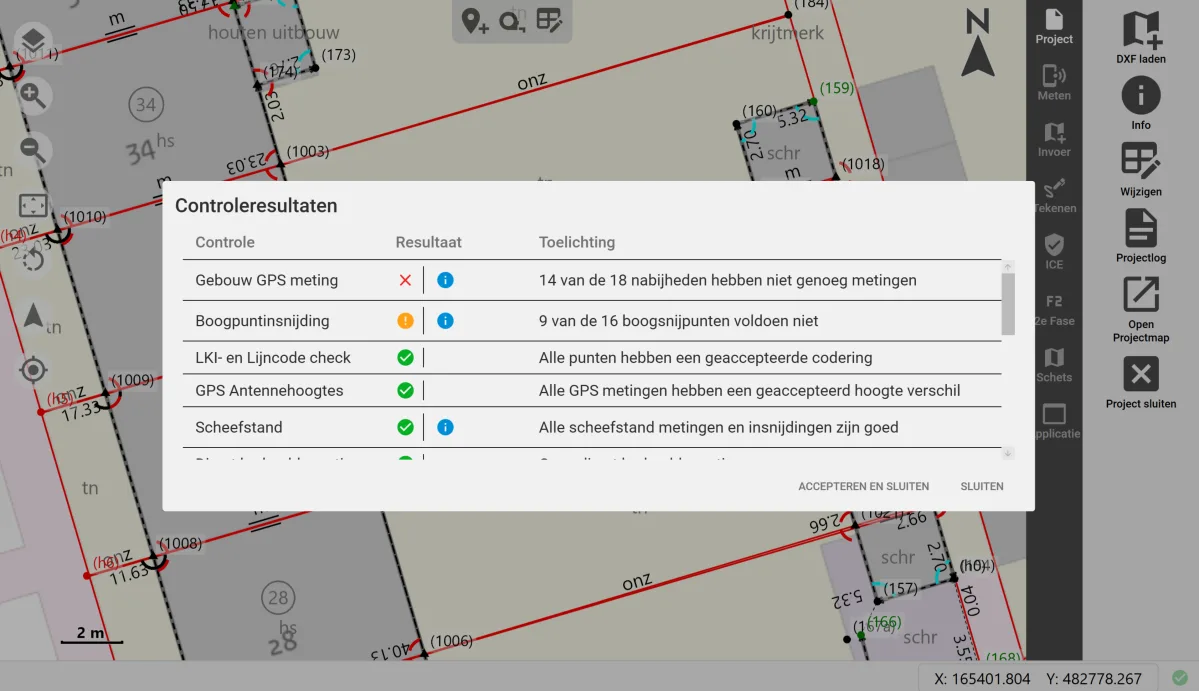Click SLUITEN button

click(982, 486)
